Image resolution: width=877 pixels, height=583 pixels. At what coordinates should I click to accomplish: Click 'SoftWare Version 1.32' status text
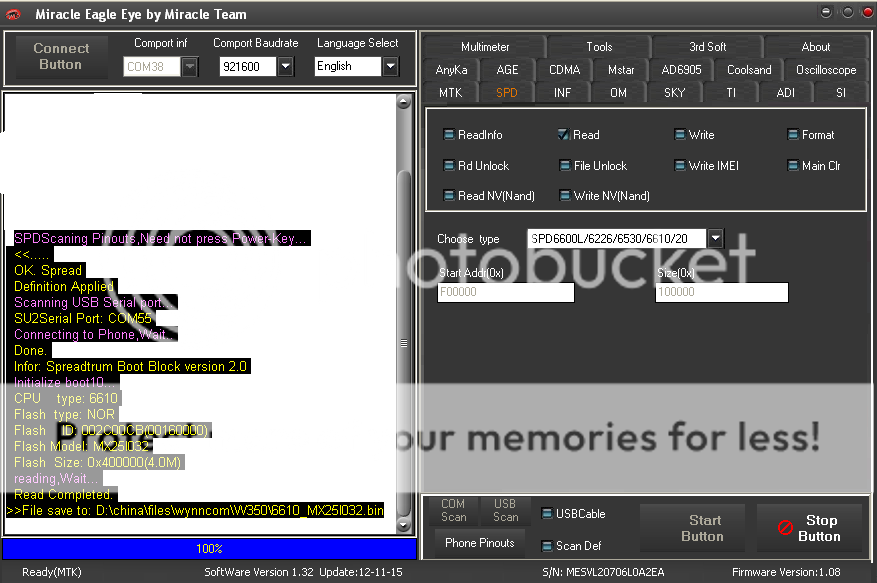point(258,572)
